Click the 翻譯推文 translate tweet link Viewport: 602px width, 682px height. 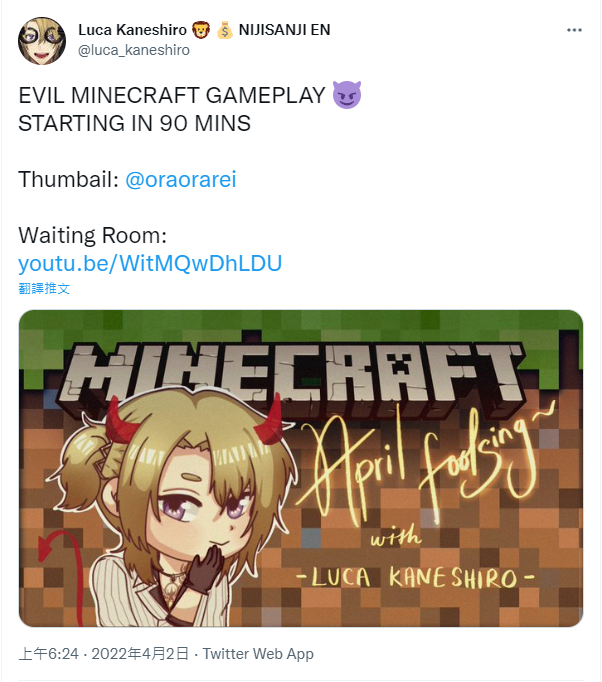tap(44, 288)
